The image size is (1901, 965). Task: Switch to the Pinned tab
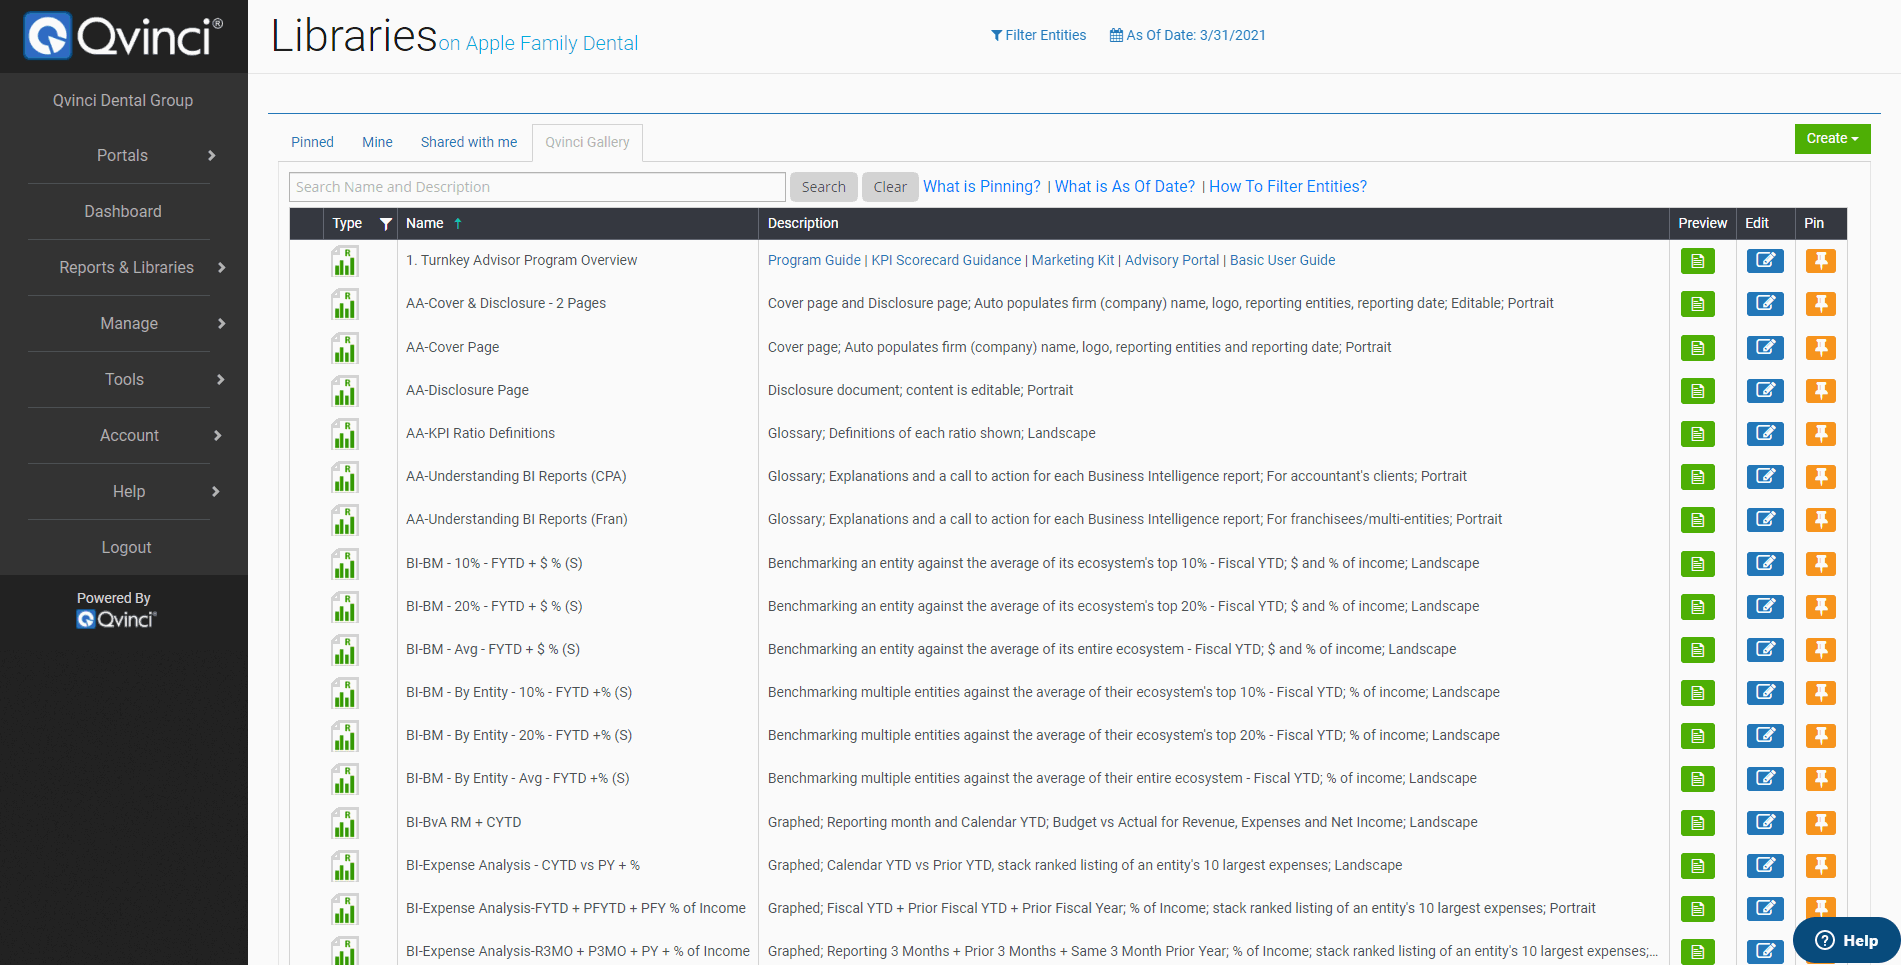click(x=312, y=142)
